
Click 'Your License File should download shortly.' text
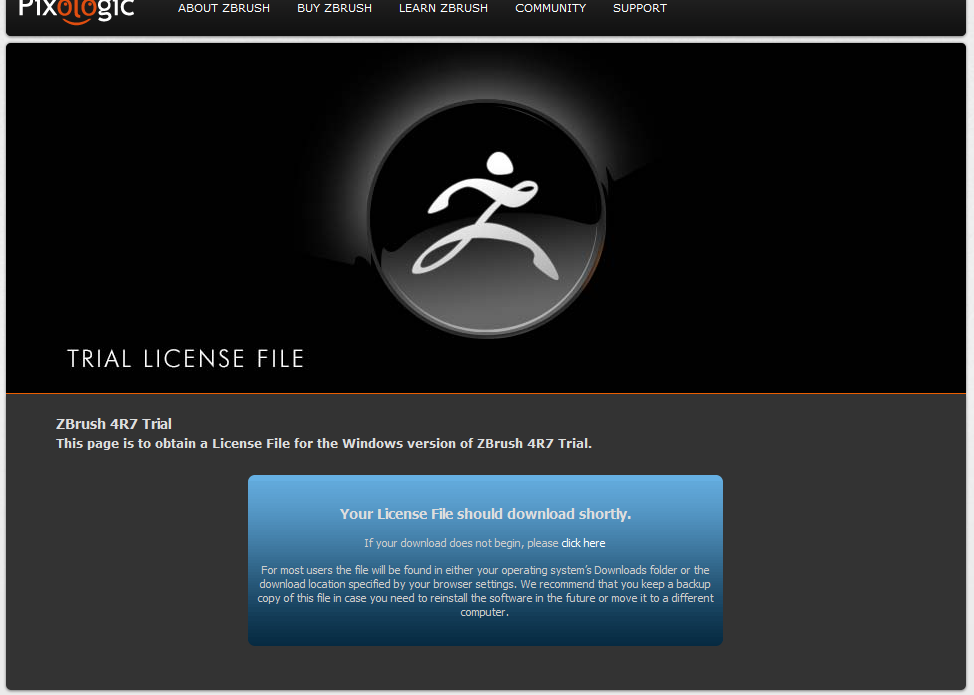(x=485, y=514)
